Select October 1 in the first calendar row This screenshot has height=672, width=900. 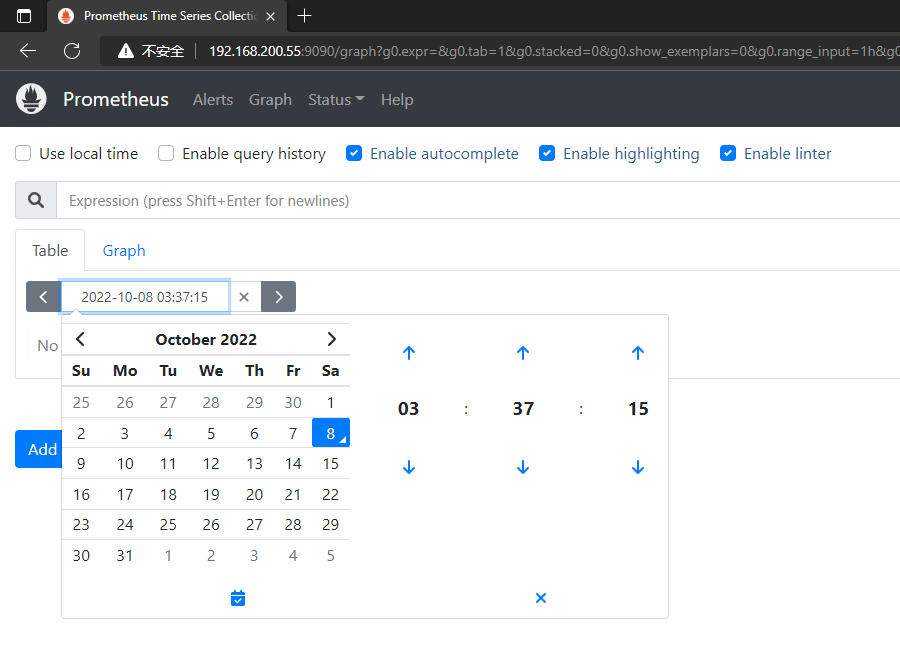331,402
